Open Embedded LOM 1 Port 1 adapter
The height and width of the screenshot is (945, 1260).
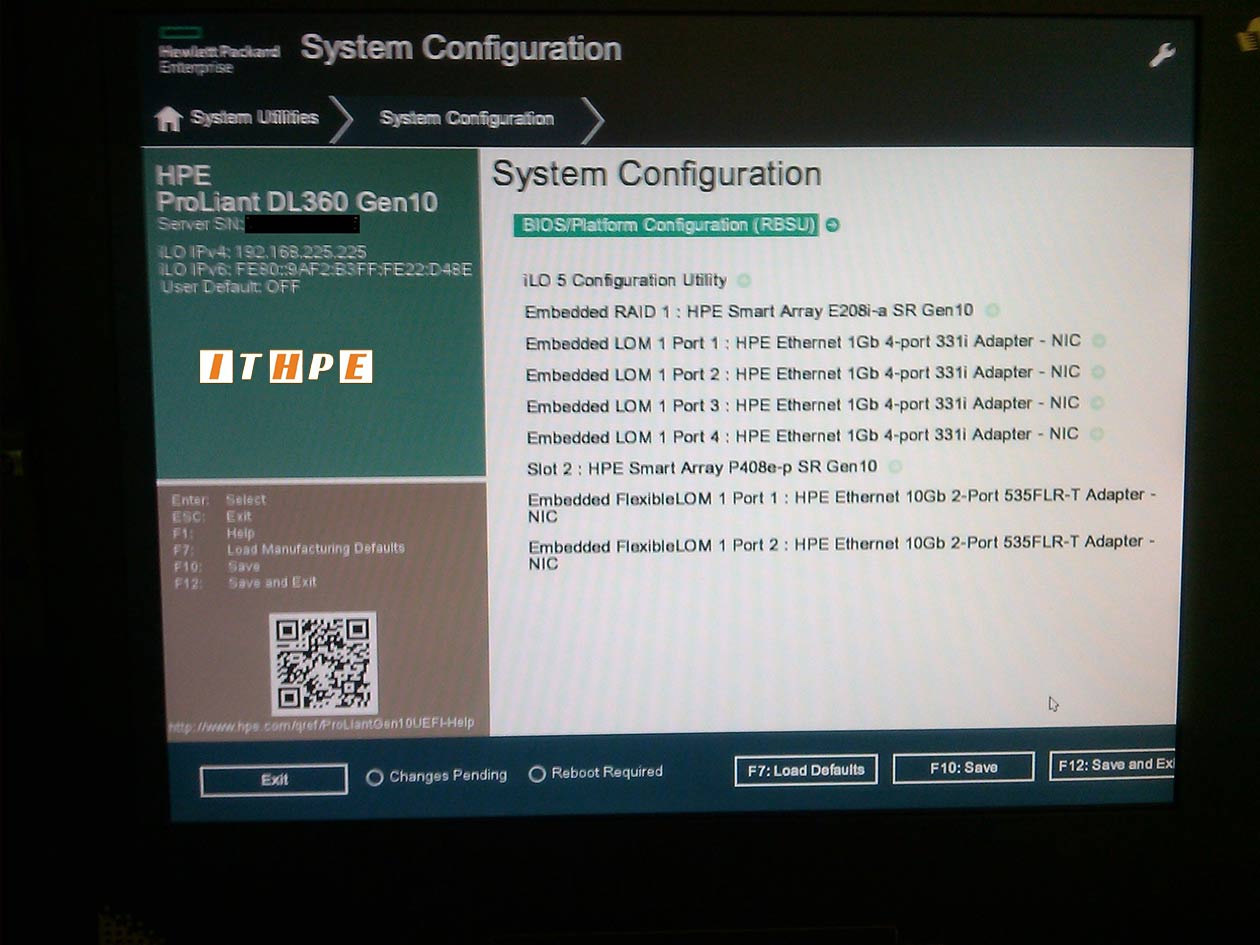click(x=803, y=342)
